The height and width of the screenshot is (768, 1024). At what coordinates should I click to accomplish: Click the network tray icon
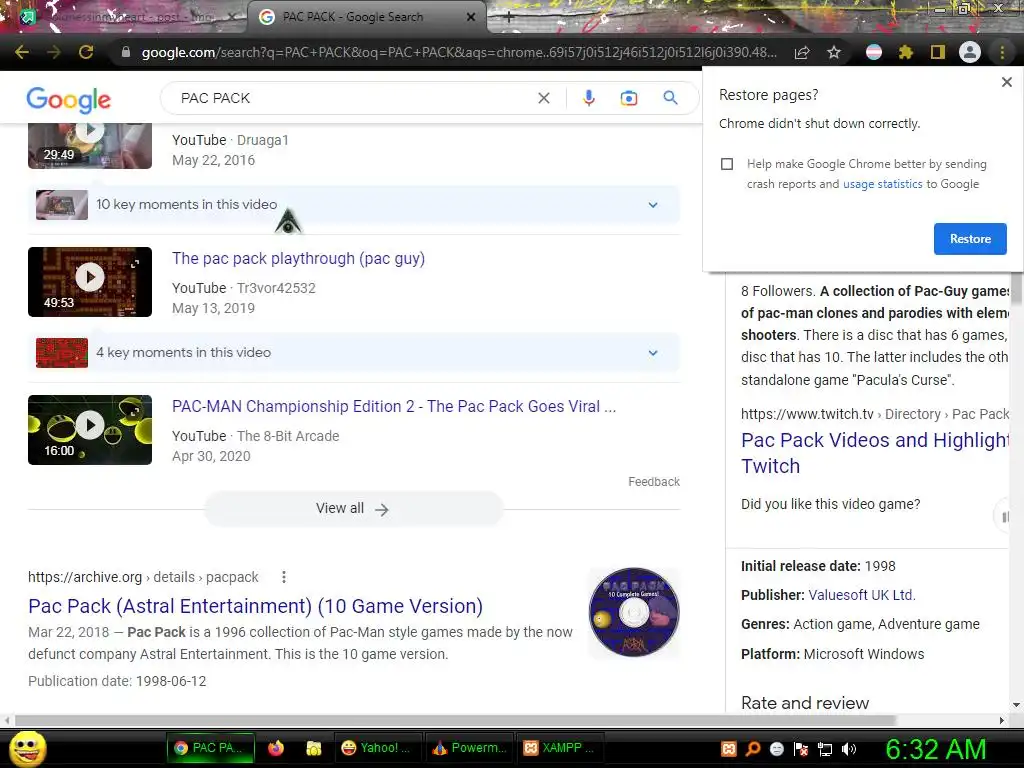[825, 749]
